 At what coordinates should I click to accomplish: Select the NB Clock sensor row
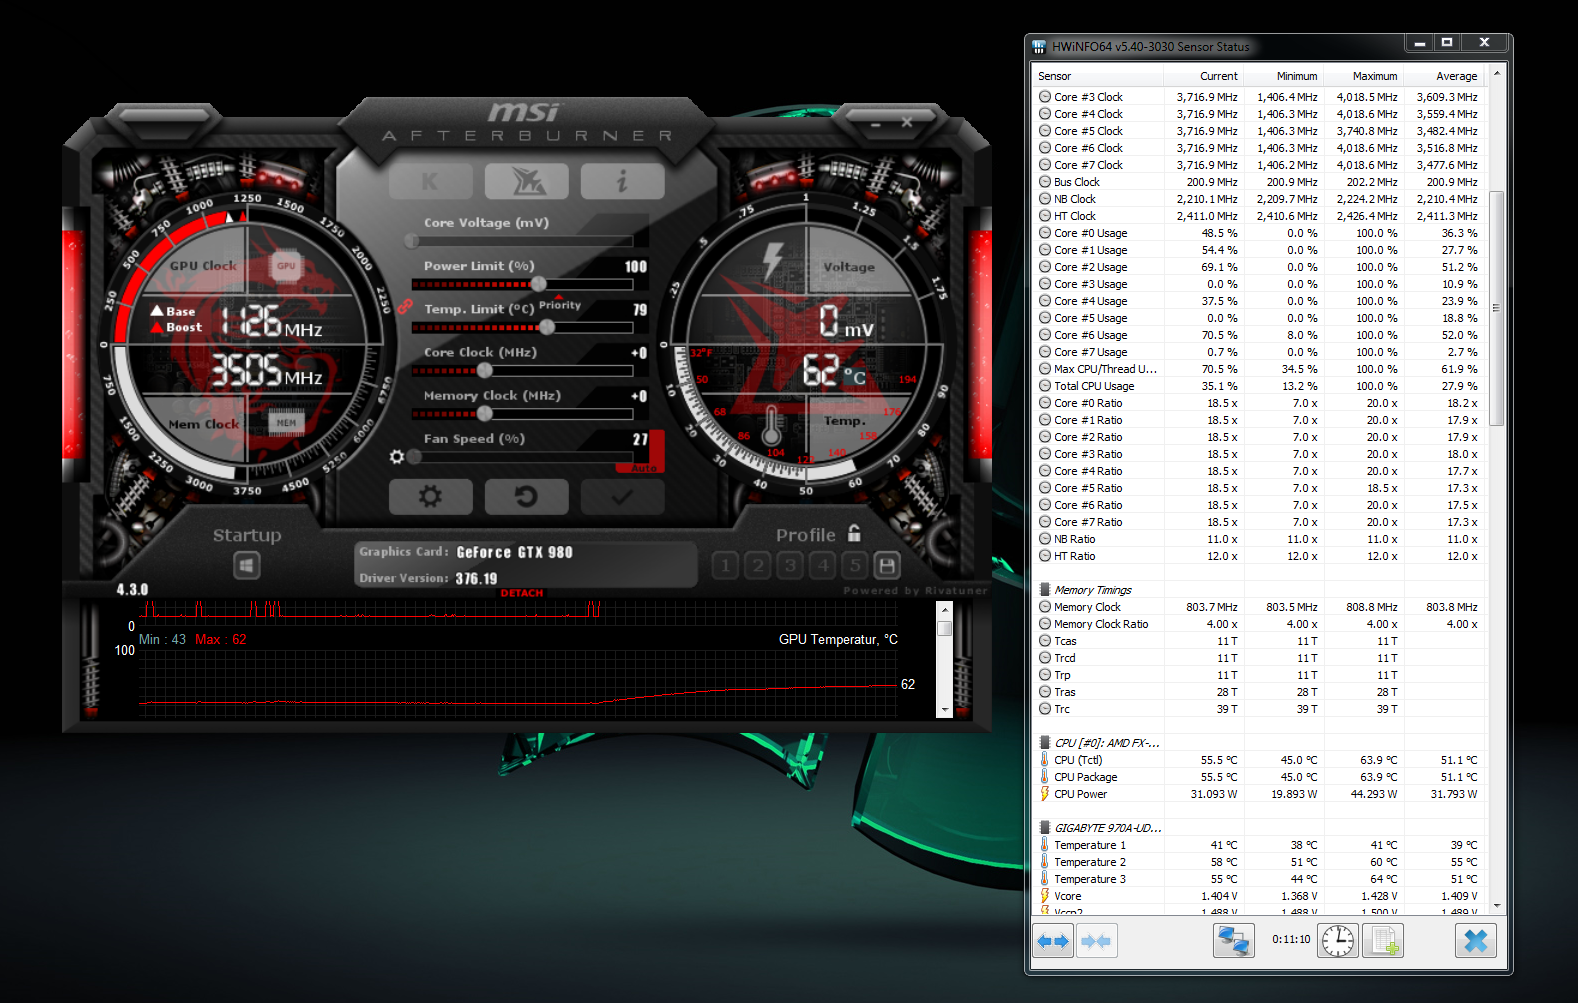1259,199
